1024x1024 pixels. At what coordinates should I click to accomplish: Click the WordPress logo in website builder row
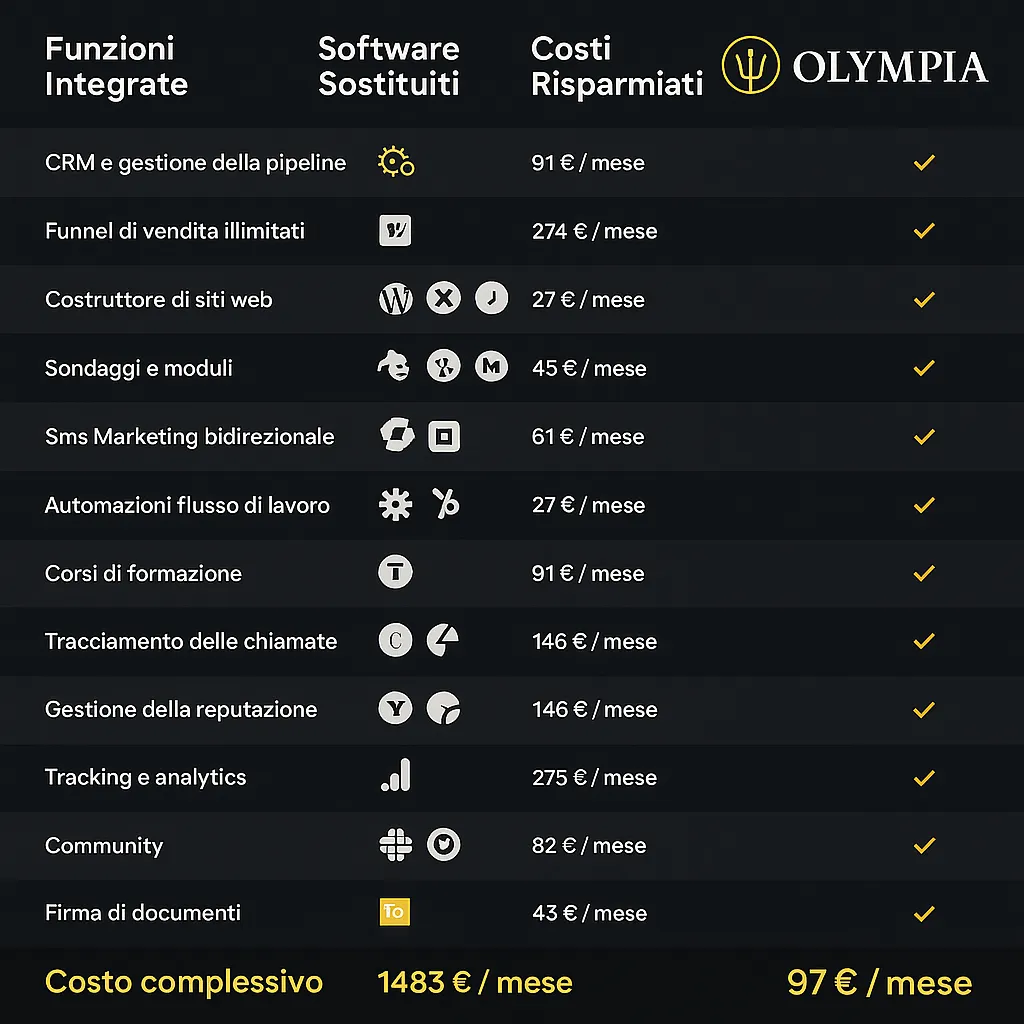[x=396, y=299]
